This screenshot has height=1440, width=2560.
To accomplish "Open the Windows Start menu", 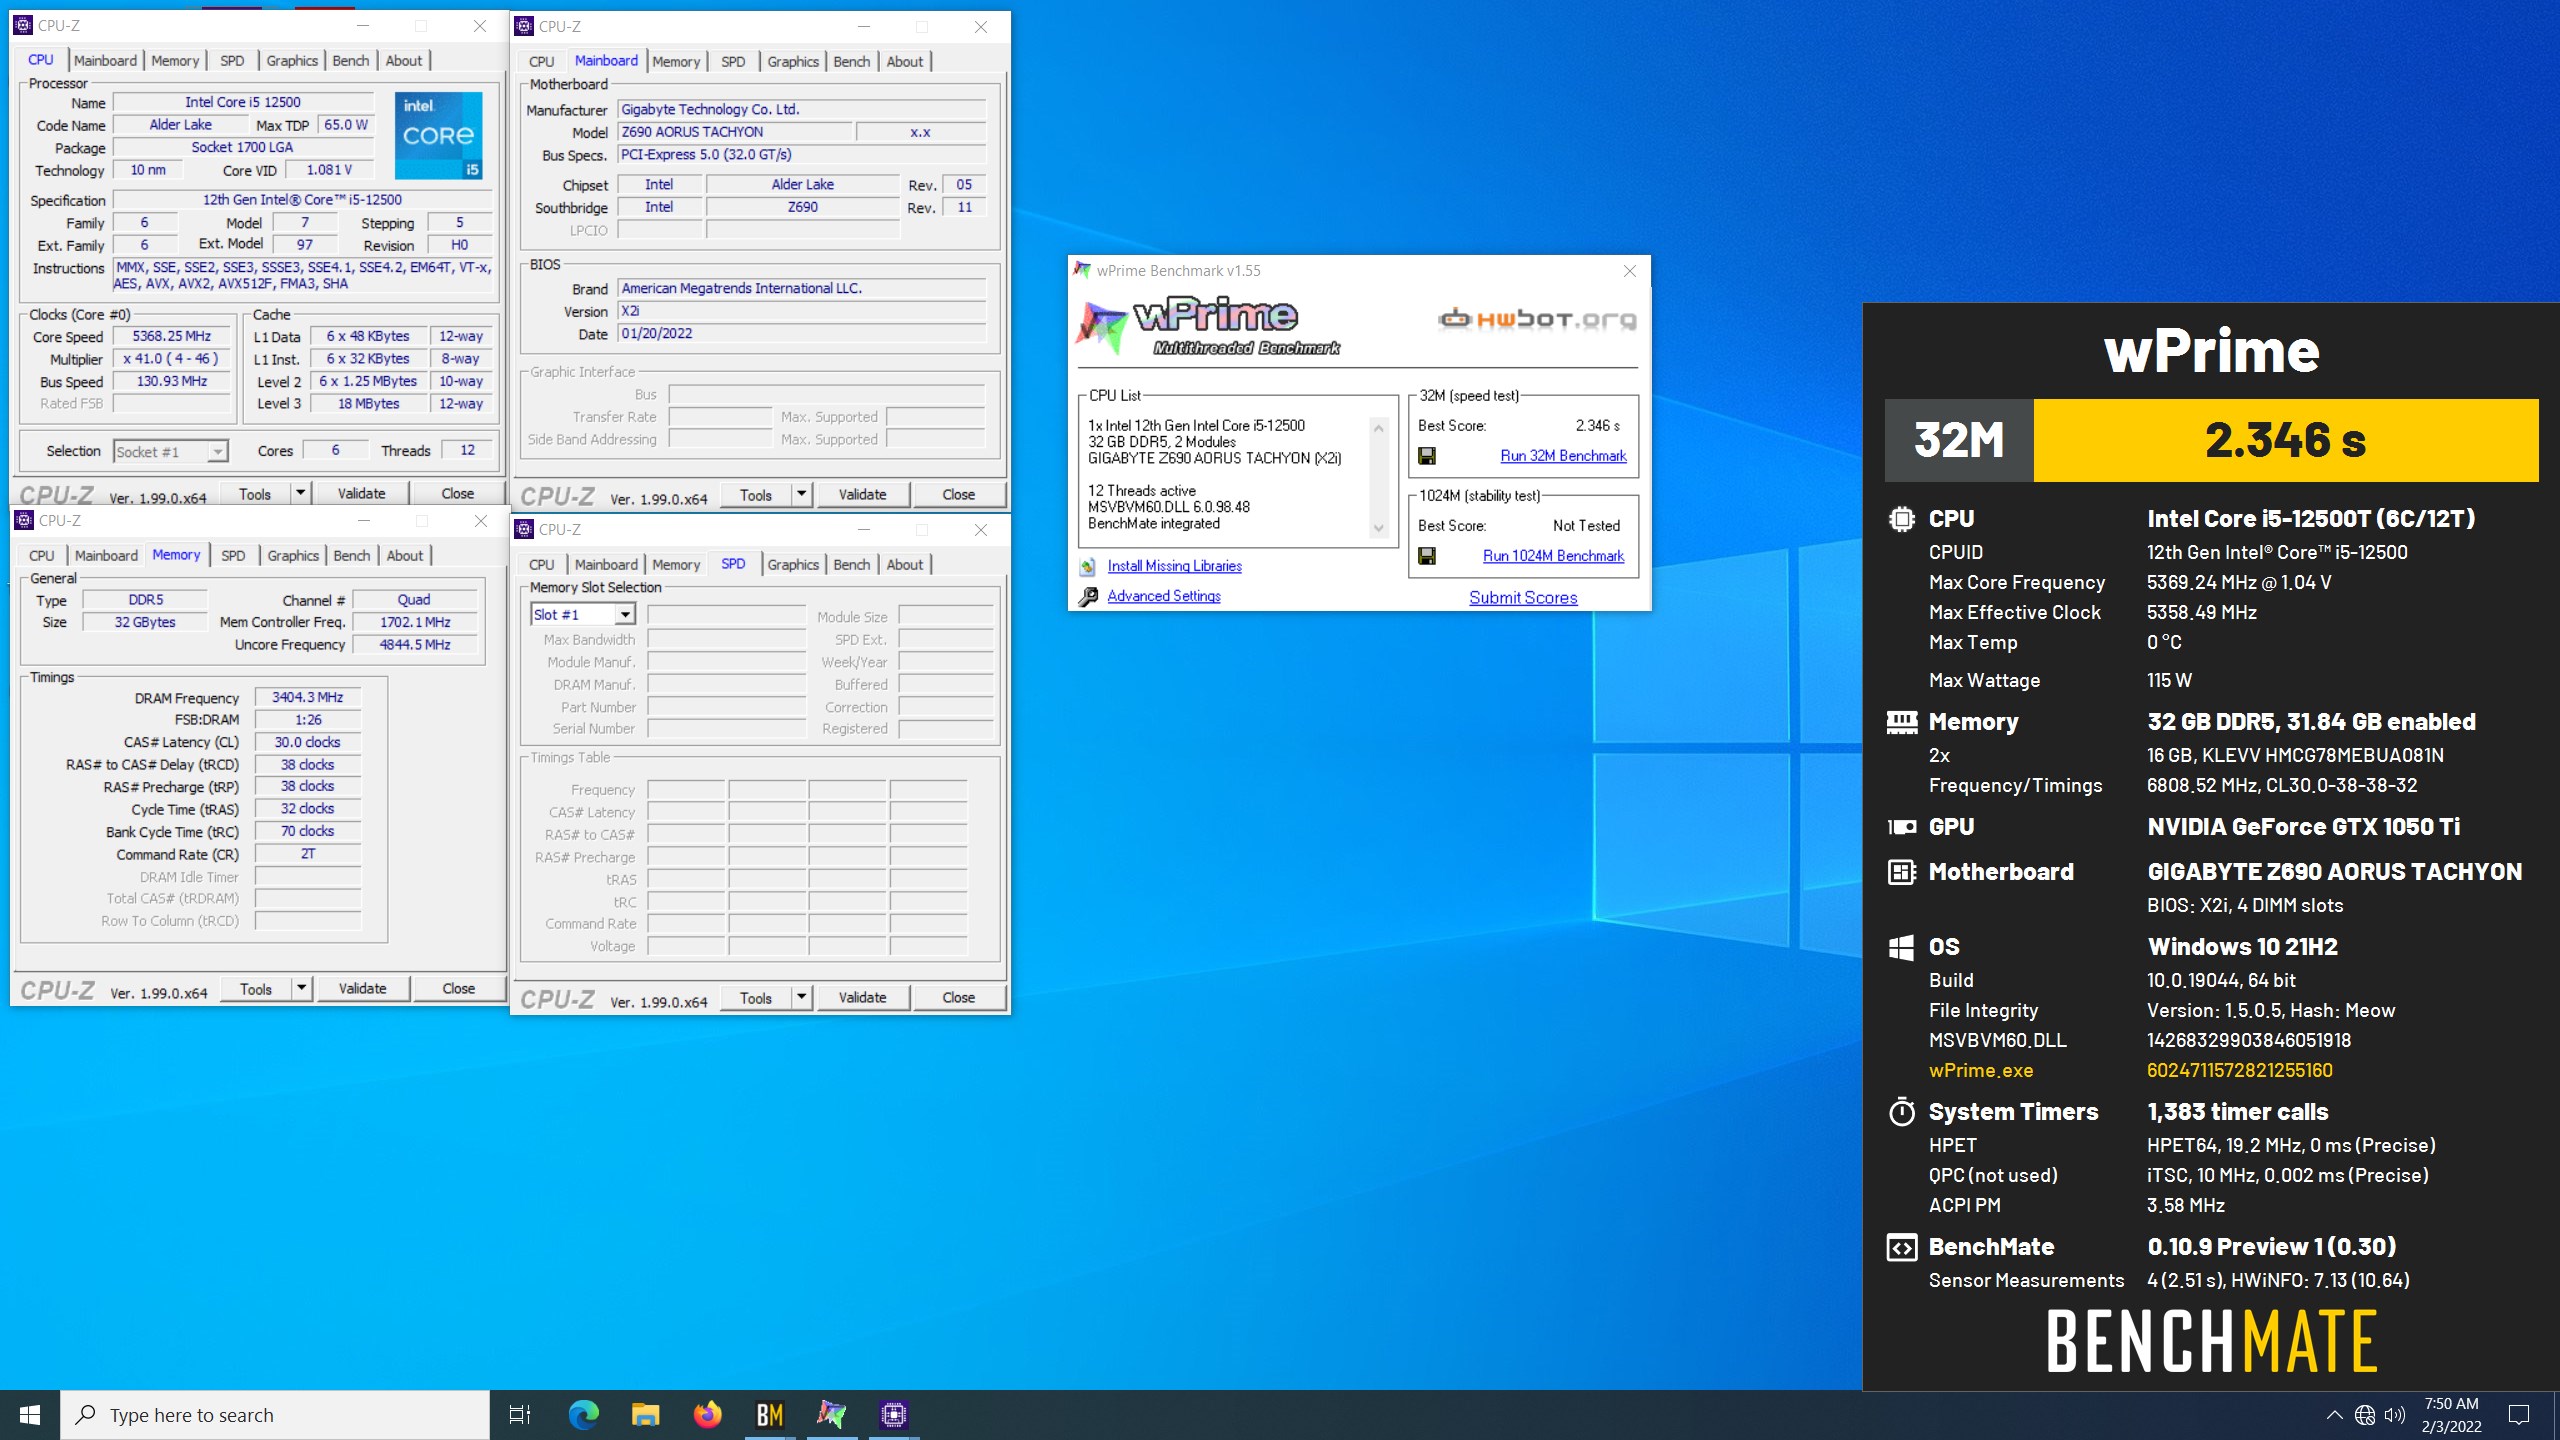I will [30, 1415].
